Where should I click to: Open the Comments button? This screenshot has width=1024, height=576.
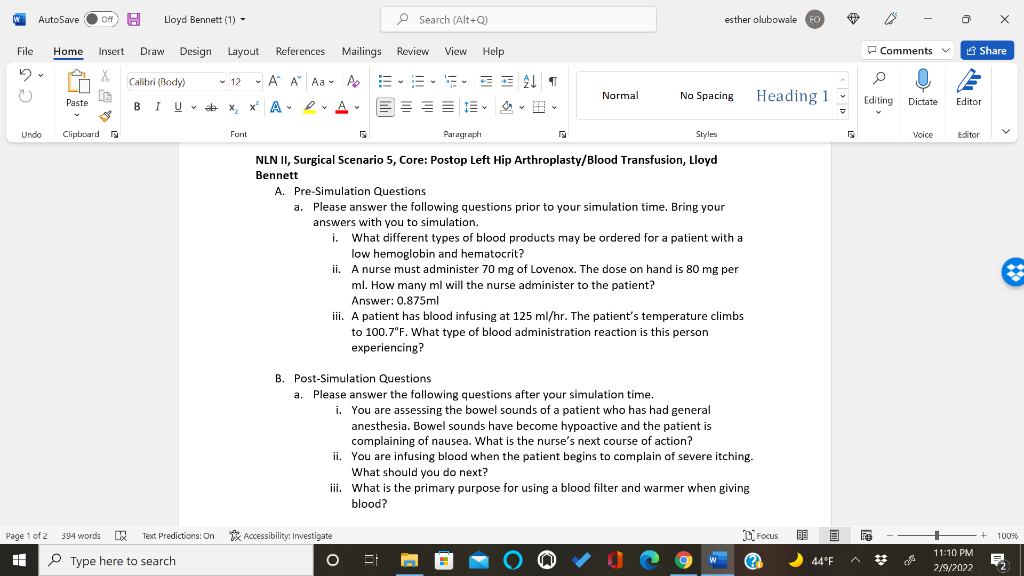pyautogui.click(x=906, y=50)
